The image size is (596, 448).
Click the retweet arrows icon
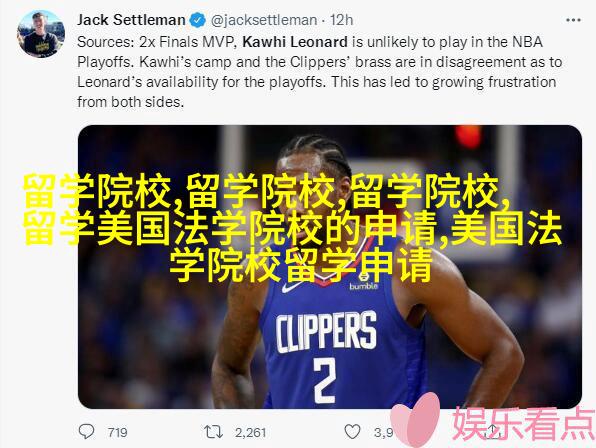coord(213,432)
